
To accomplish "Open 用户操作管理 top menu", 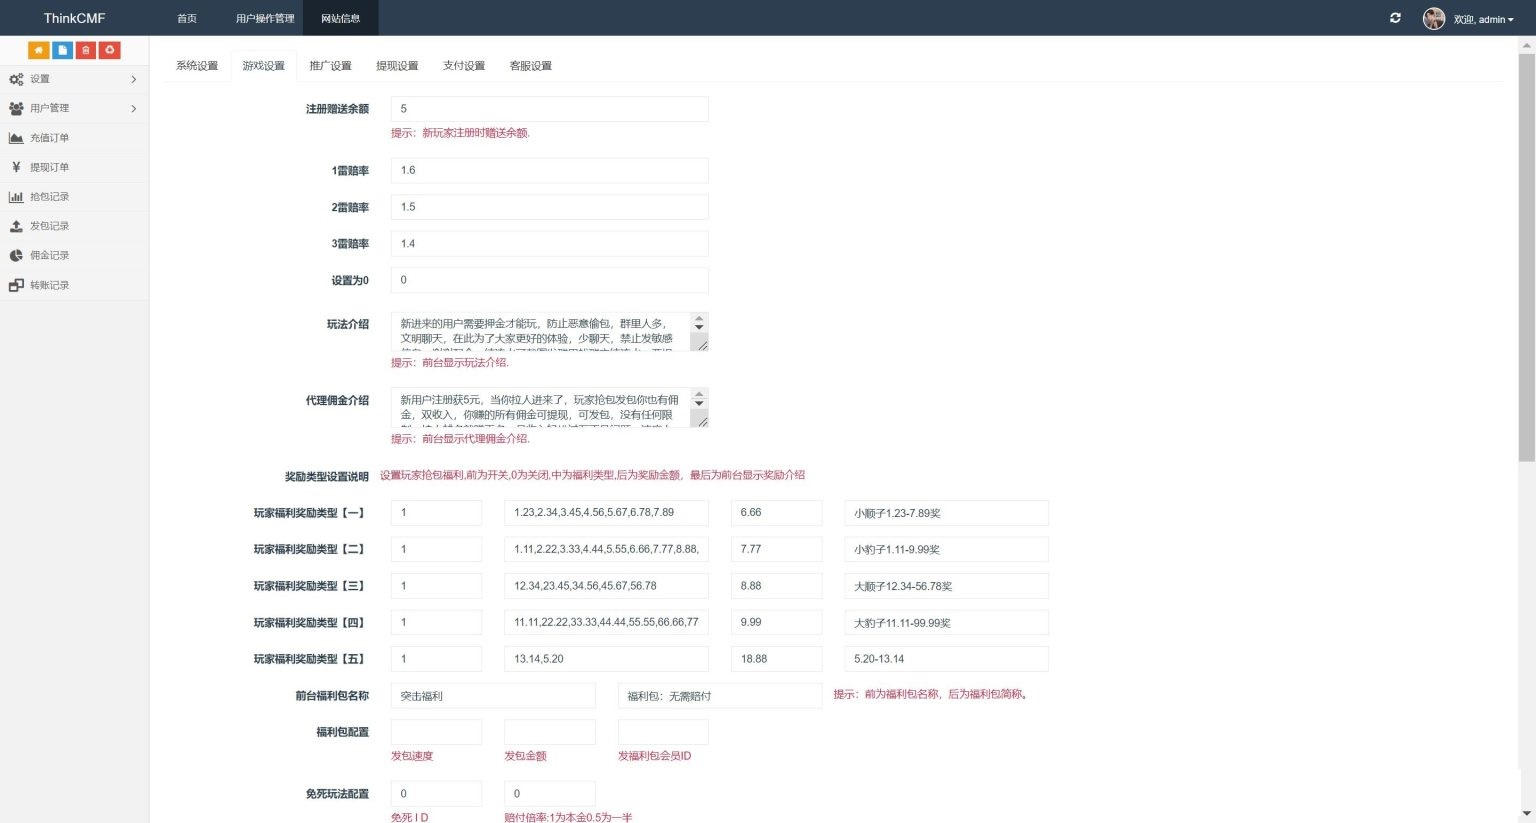I will (x=265, y=18).
